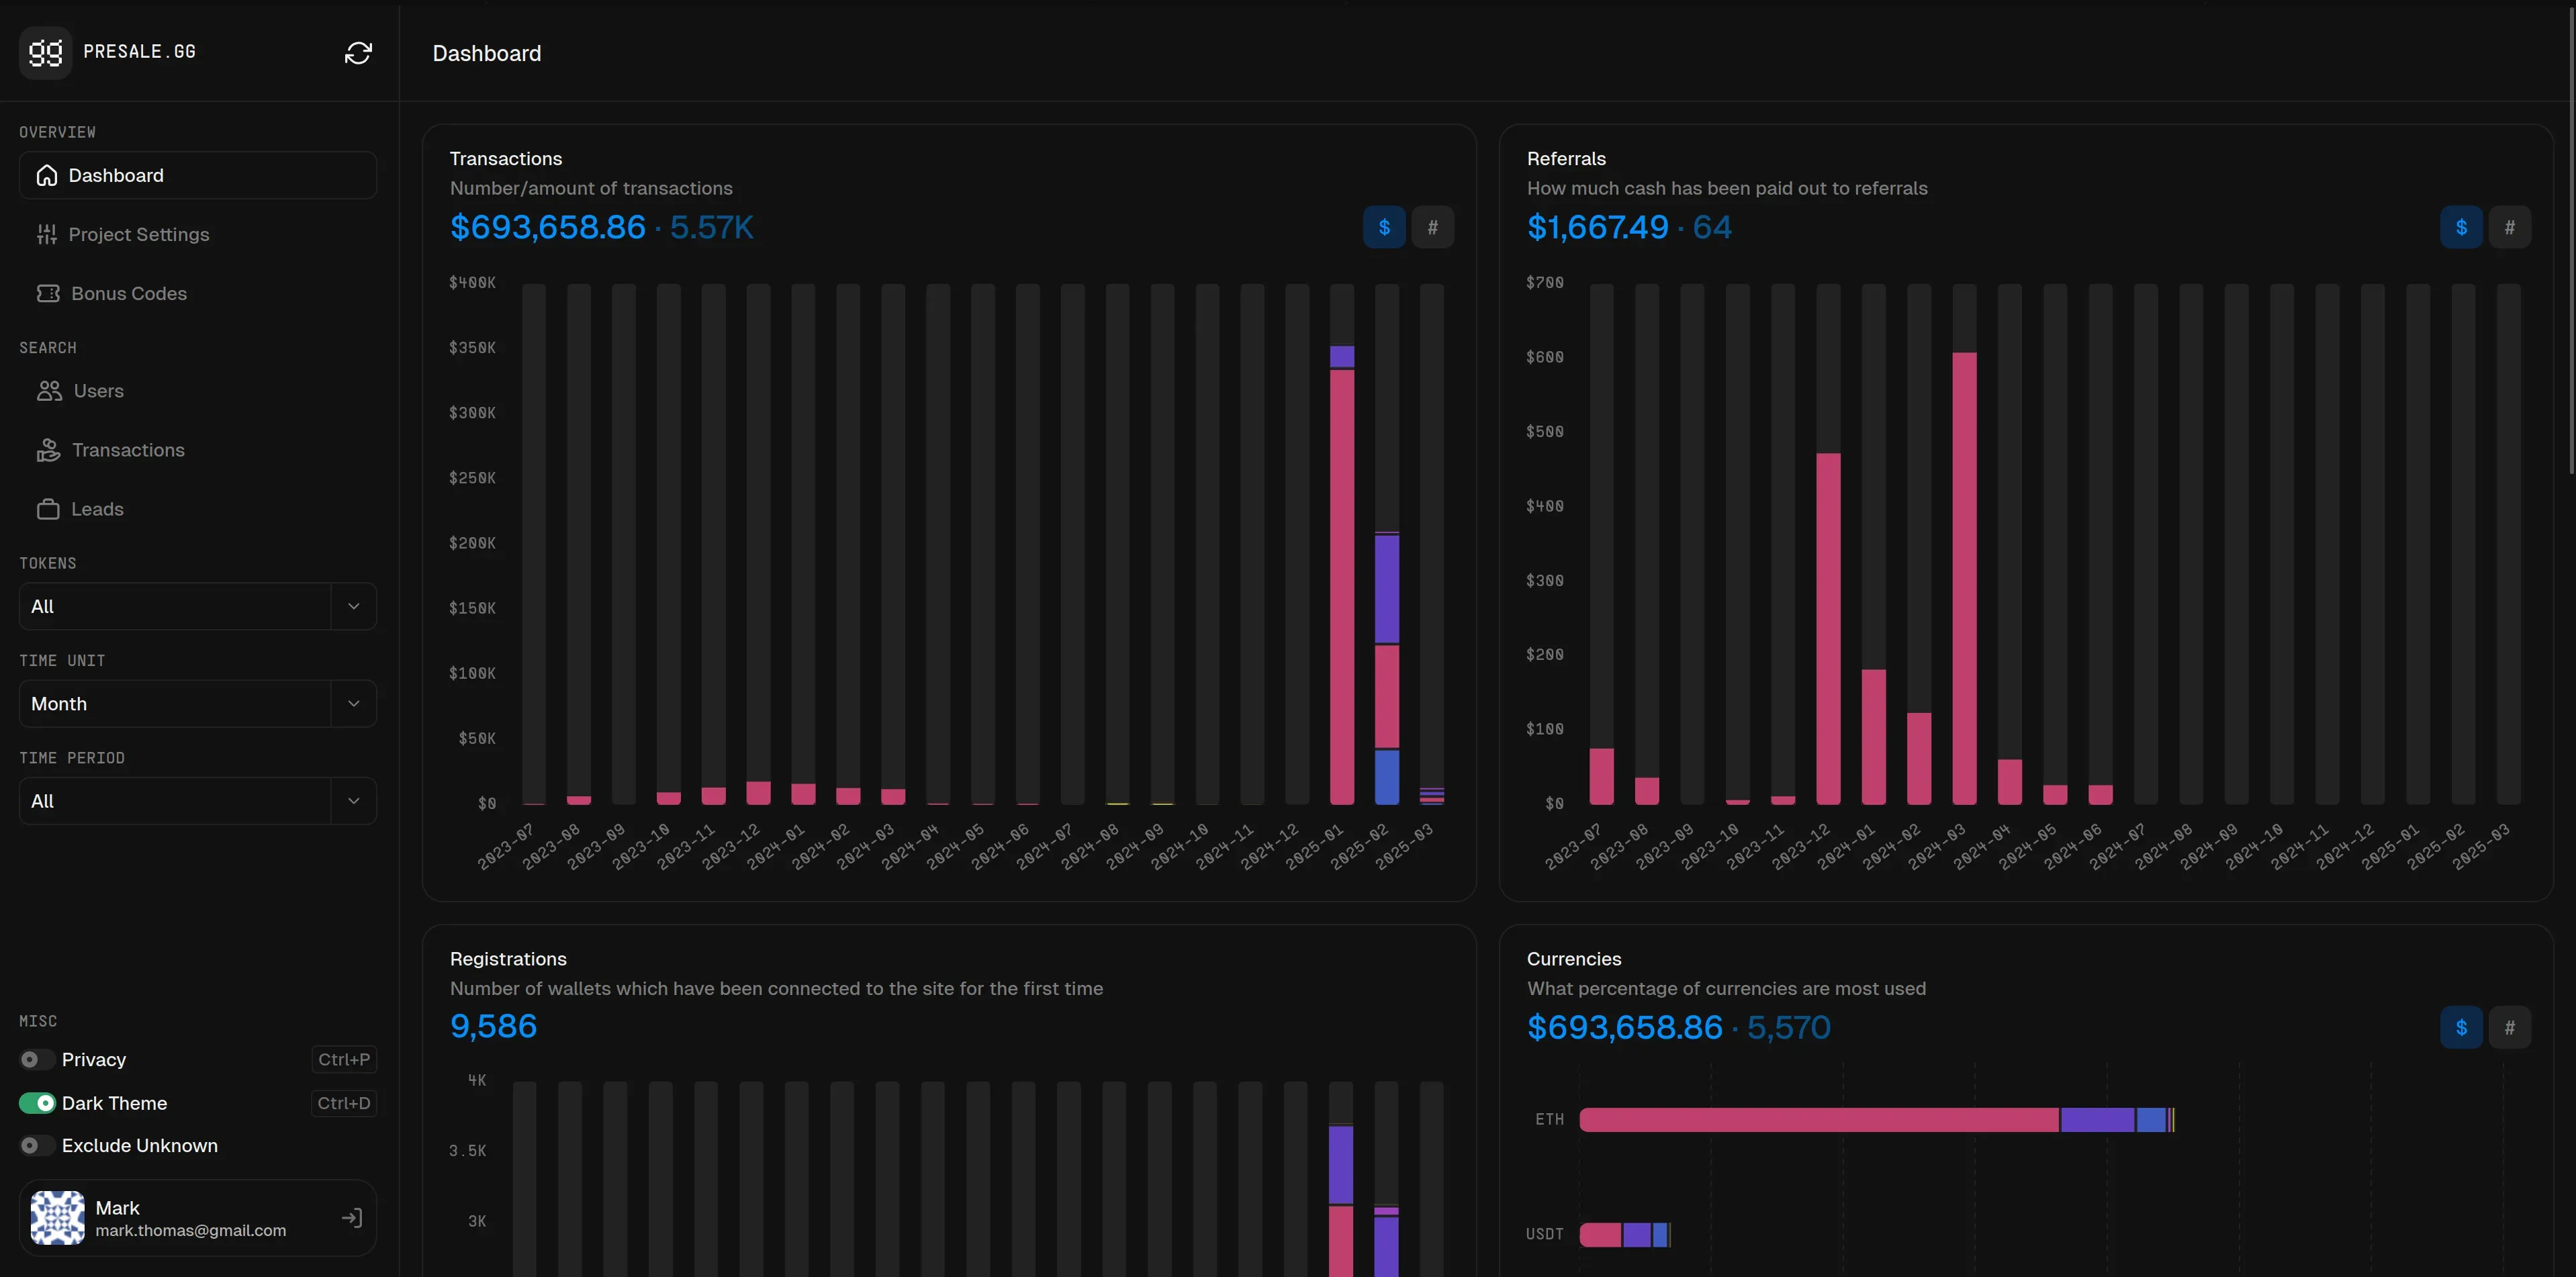The image size is (2576, 1277).
Task: Switch Referrals chart to count (#) view
Action: (2509, 227)
